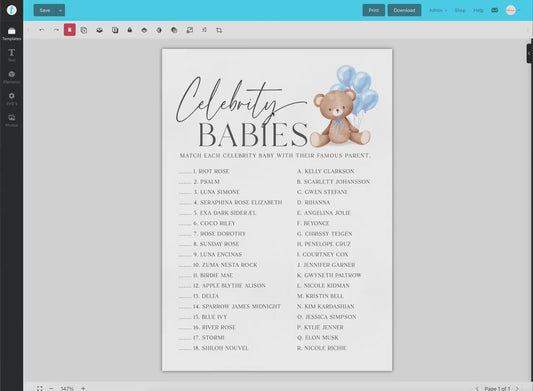Click the replace image icon in the toolbar
This screenshot has height=391, width=533.
click(x=190, y=30)
